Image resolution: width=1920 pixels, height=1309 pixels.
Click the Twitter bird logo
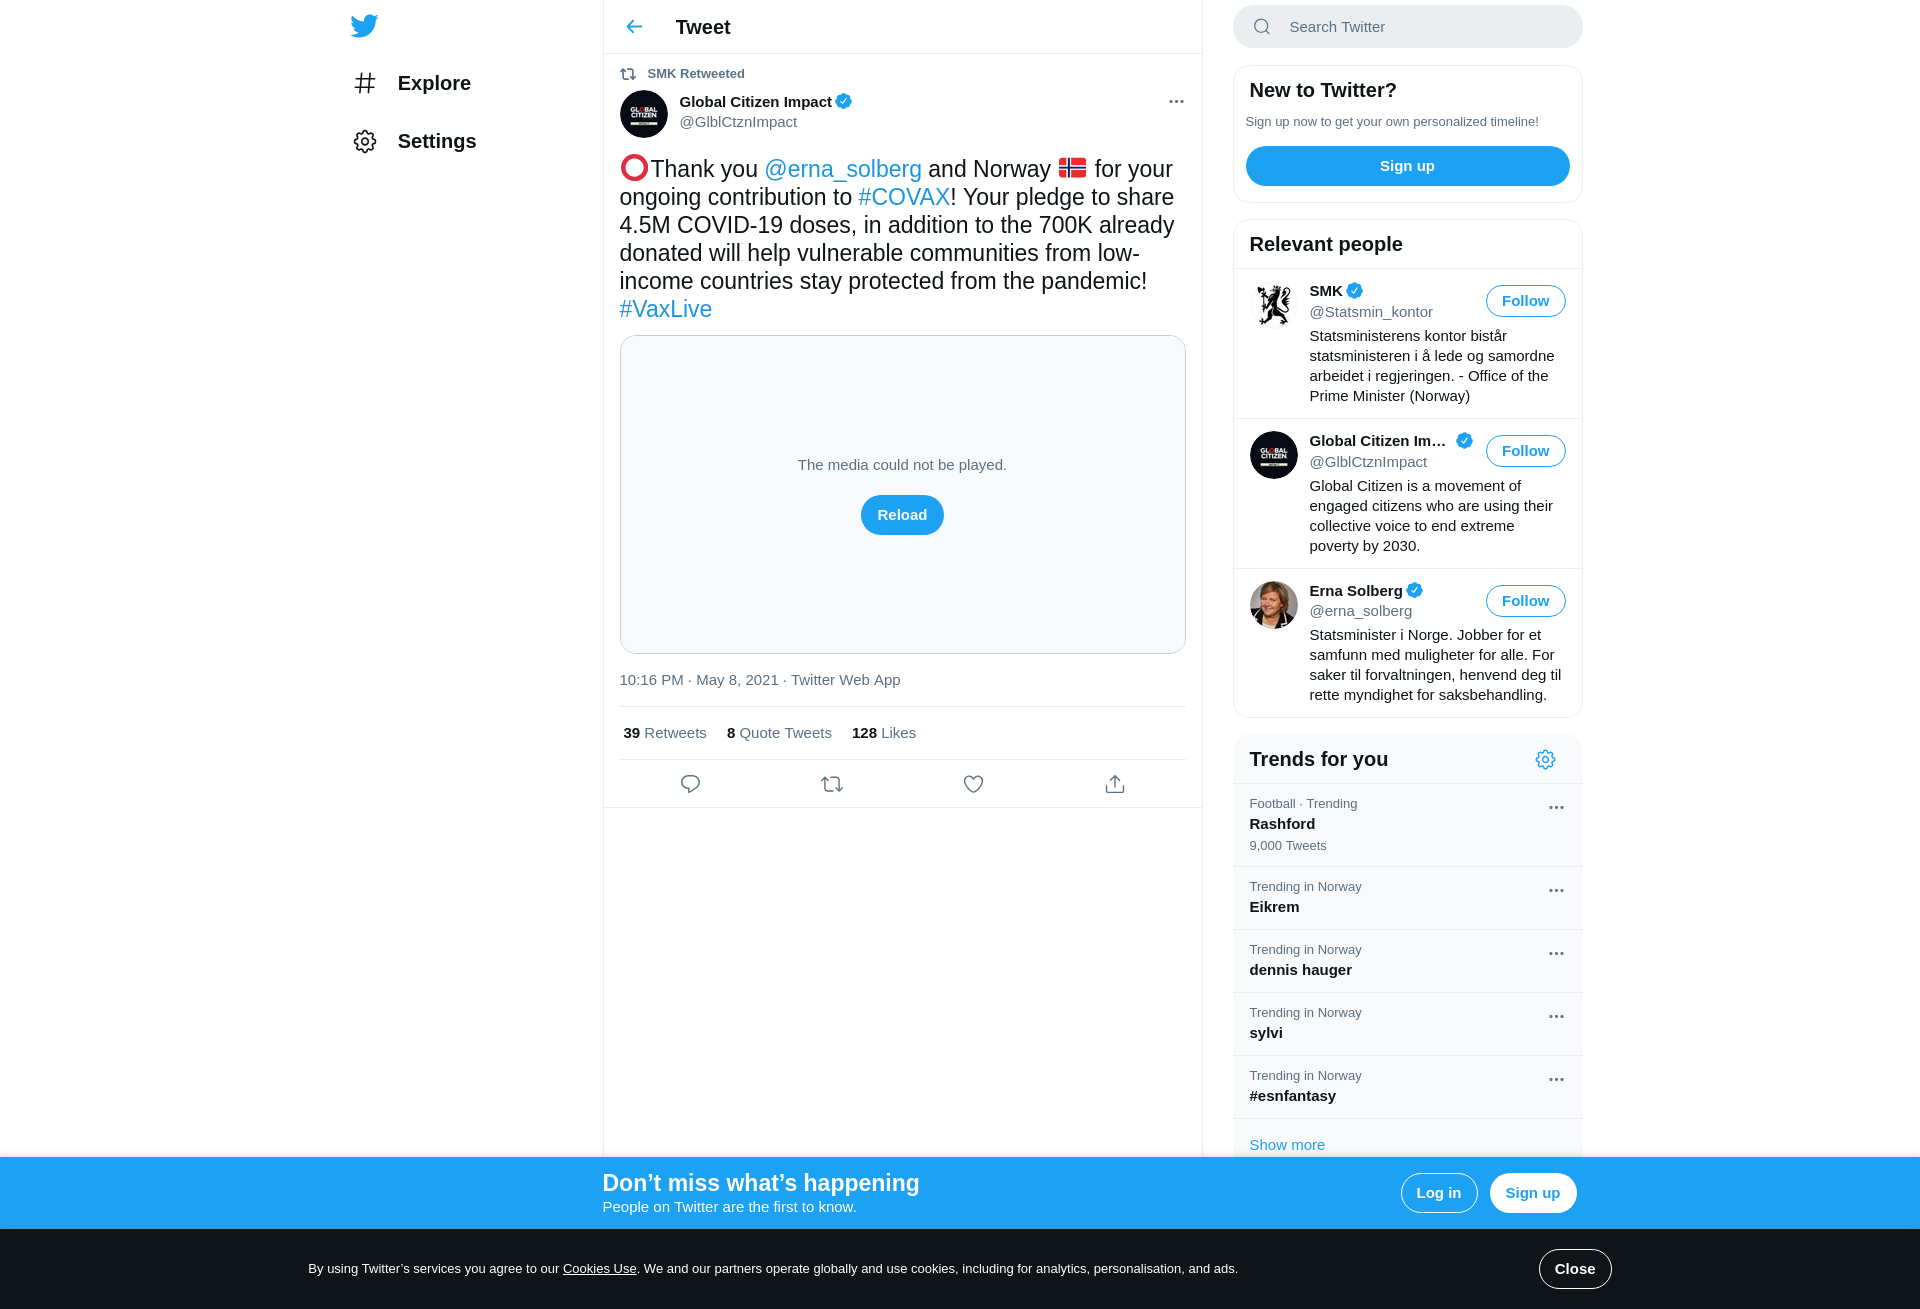[364, 26]
